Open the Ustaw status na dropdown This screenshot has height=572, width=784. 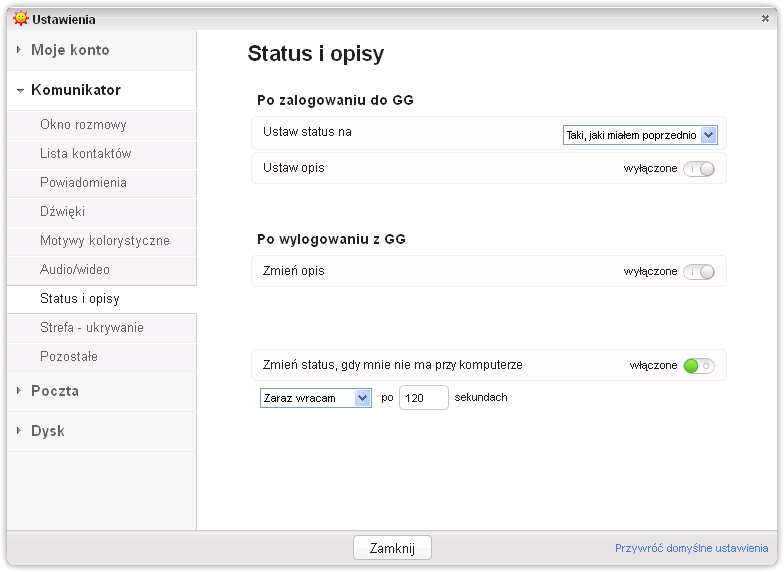pos(640,135)
